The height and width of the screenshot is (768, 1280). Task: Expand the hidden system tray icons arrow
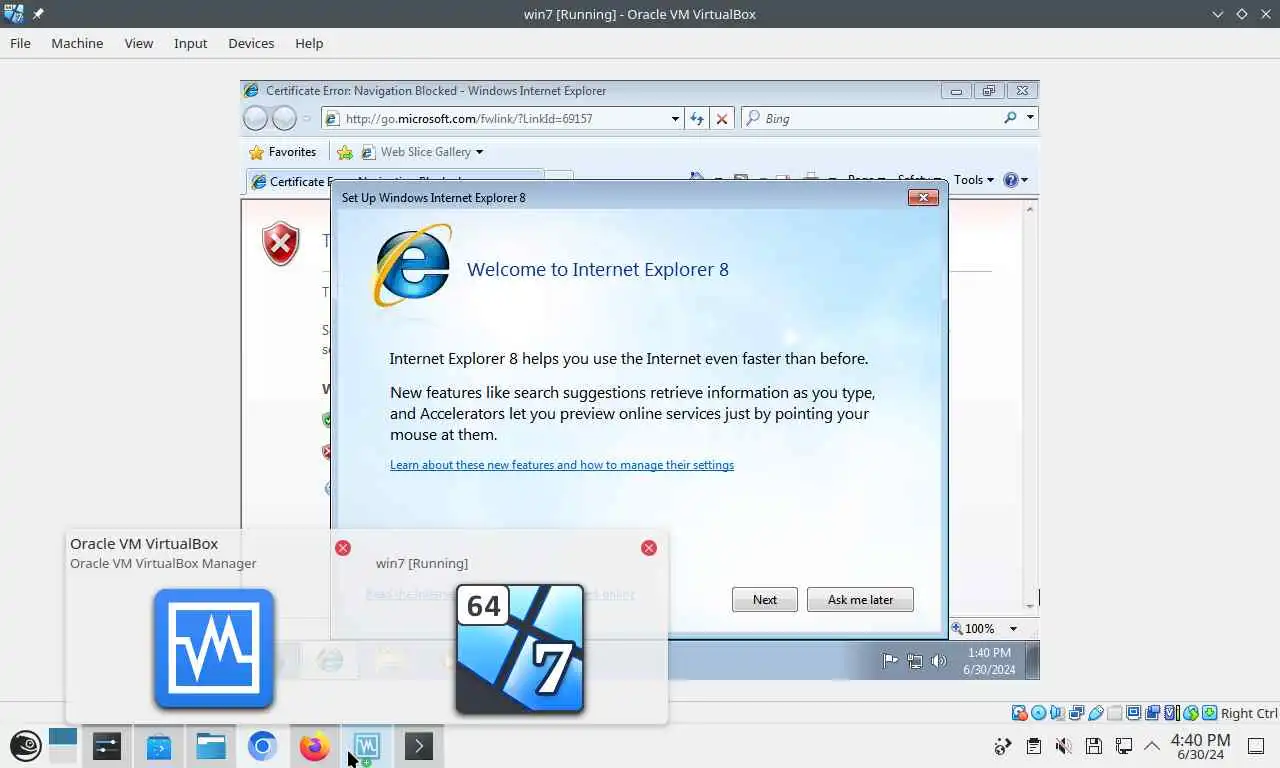[1152, 746]
